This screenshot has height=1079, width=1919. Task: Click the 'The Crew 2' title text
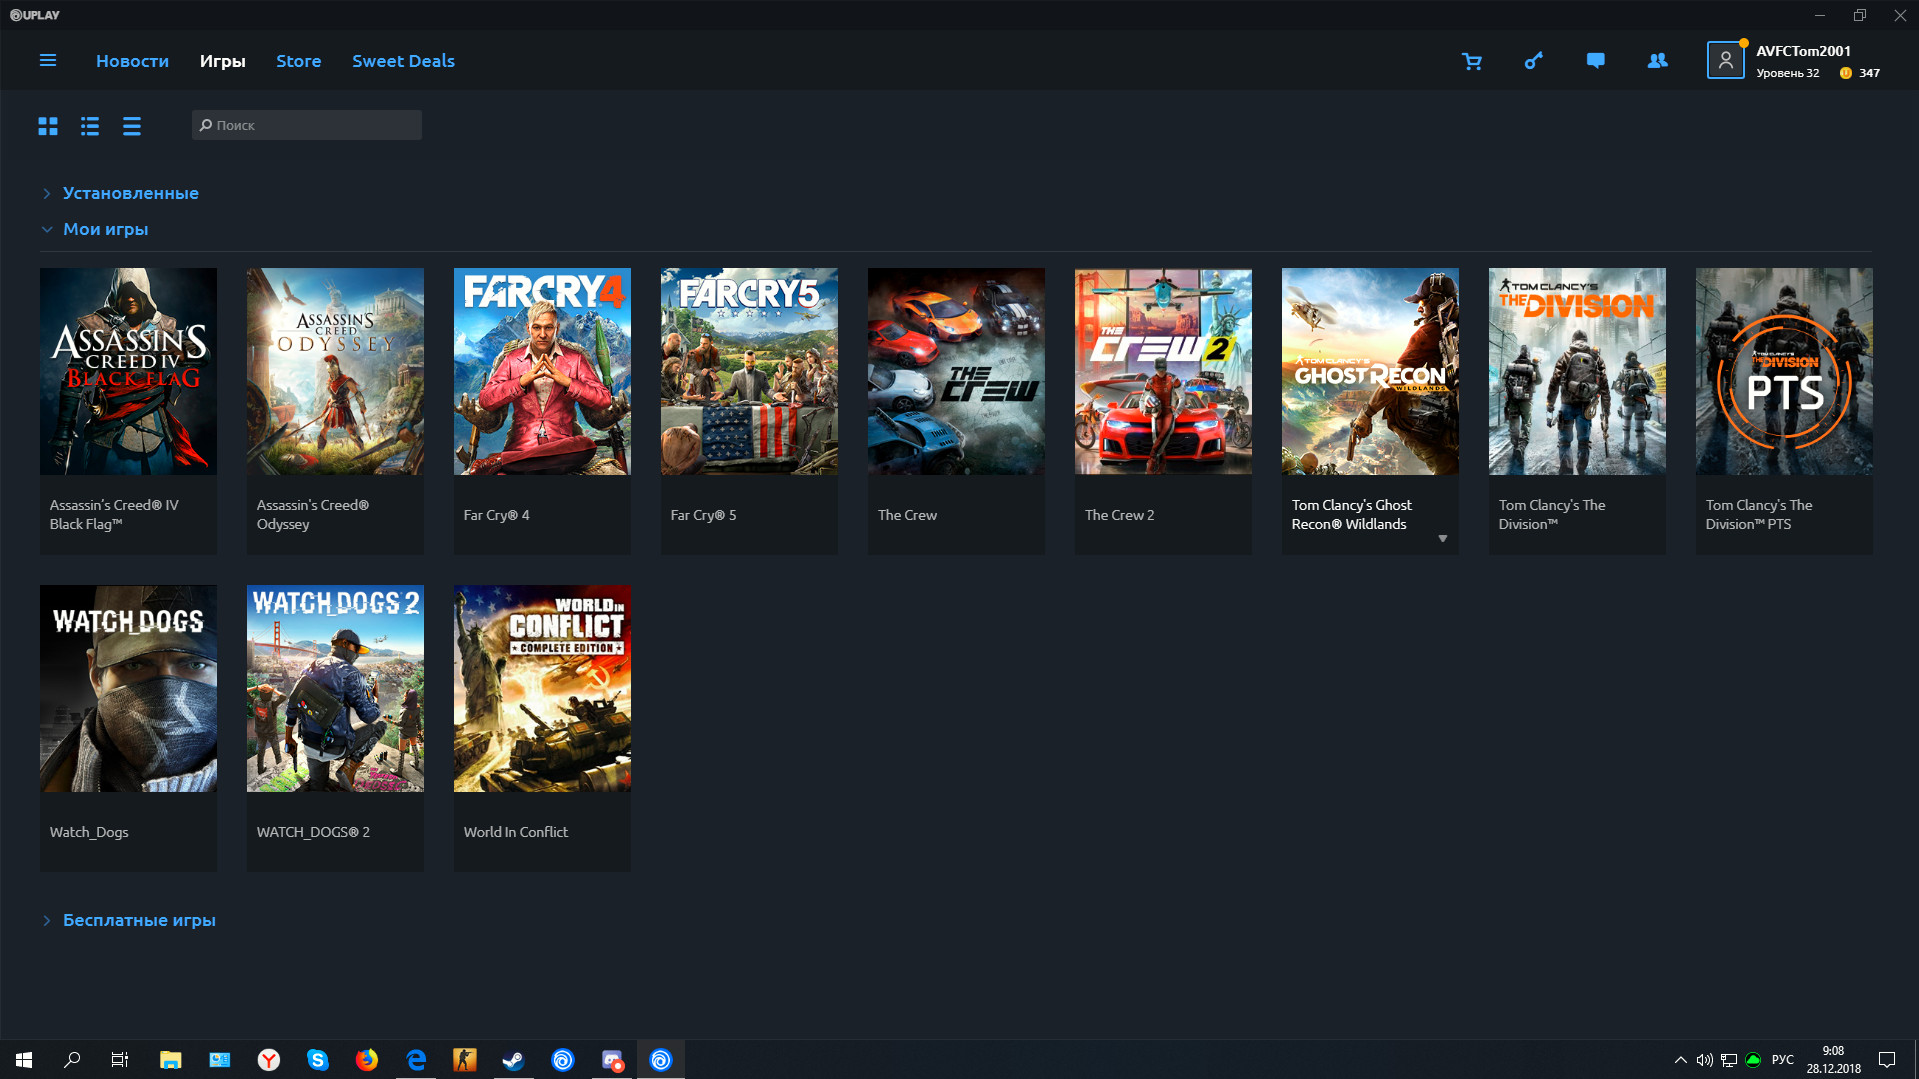(x=1119, y=515)
